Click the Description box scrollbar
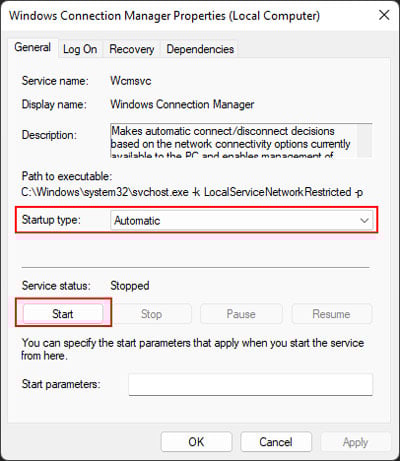The height and width of the screenshot is (461, 400). [364, 140]
